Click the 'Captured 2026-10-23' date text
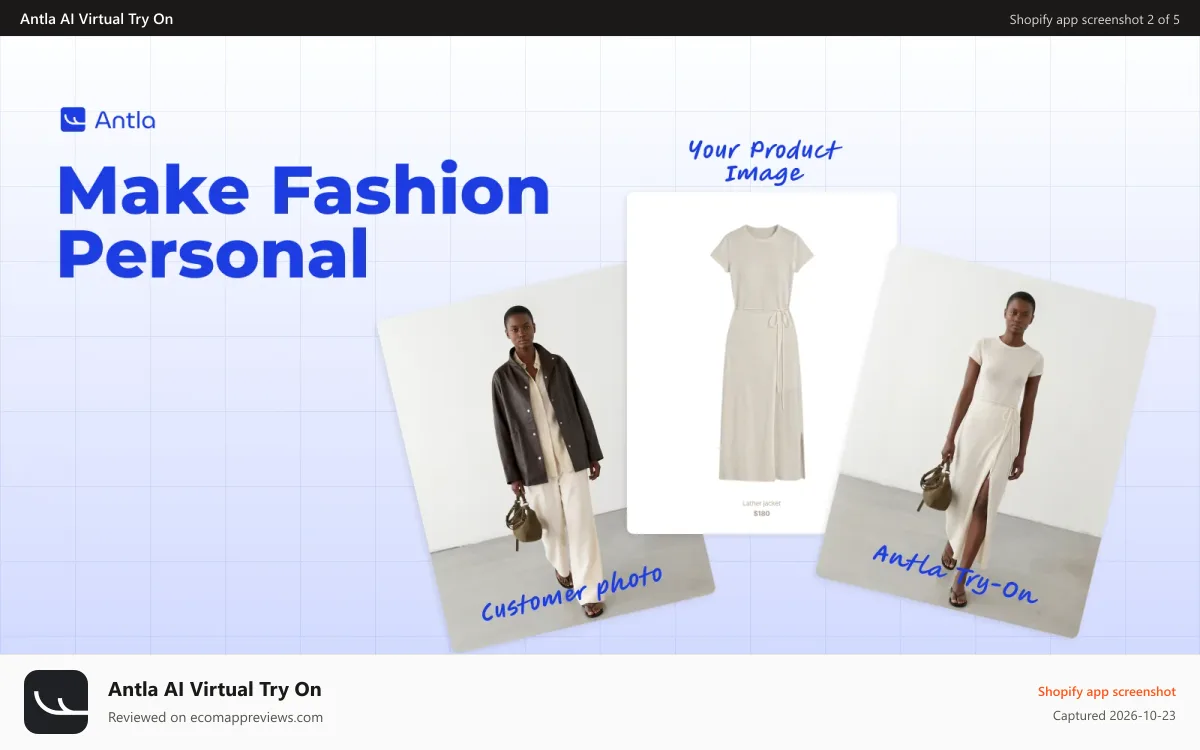Screen dimensions: 1200x750 pos(1114,715)
